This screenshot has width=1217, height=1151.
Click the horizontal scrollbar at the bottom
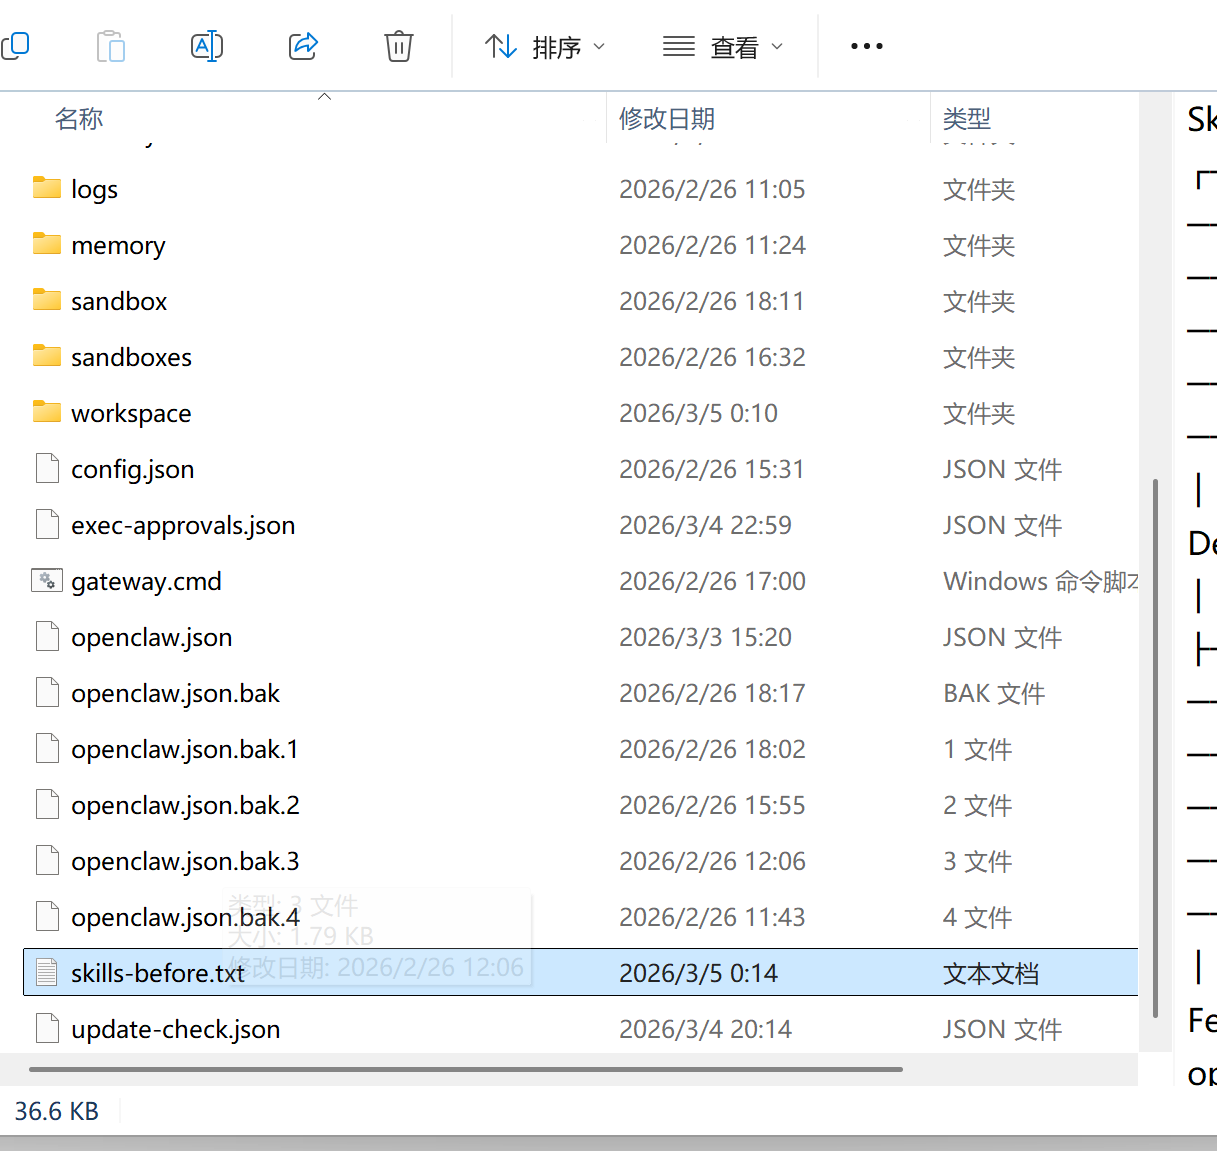[460, 1070]
